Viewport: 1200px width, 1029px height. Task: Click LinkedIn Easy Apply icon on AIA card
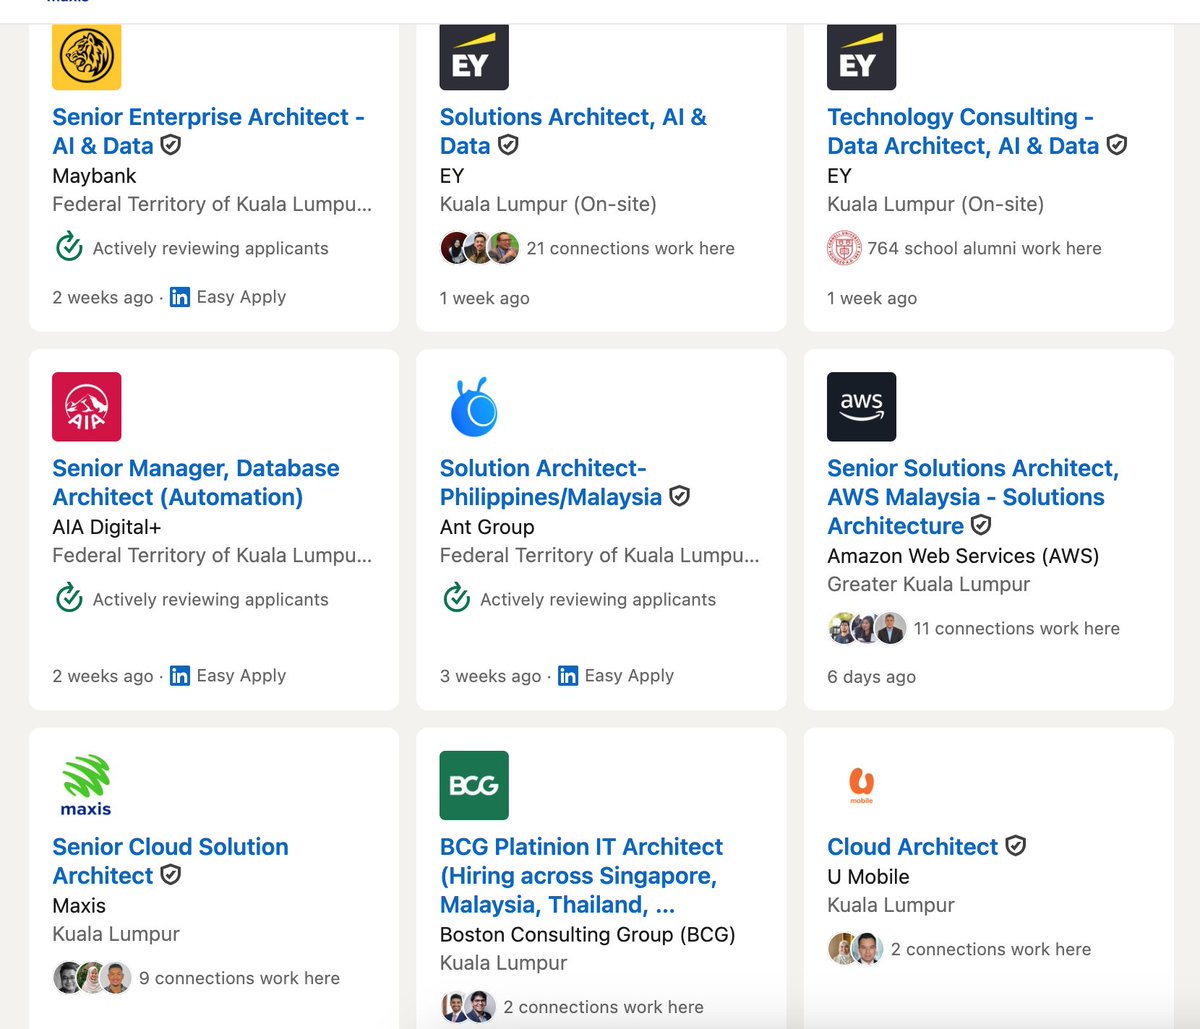click(180, 676)
